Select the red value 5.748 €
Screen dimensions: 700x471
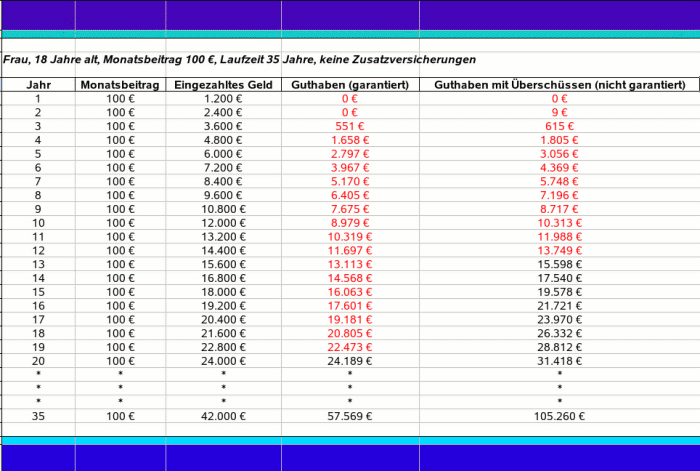559,182
